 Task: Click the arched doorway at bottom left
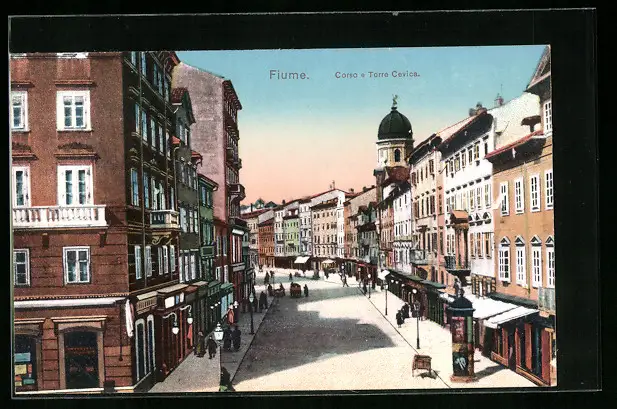[81, 358]
